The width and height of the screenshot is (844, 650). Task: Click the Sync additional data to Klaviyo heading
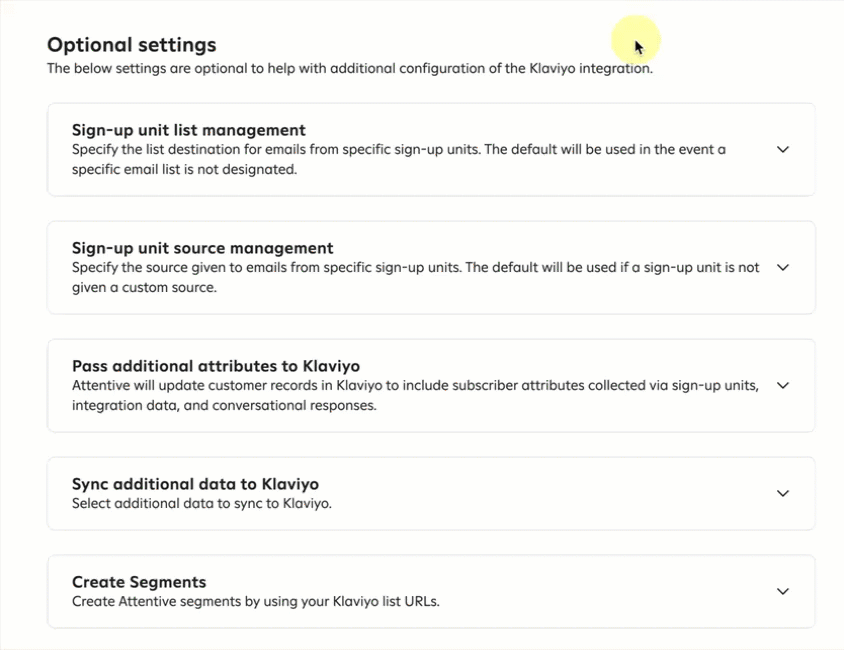(x=195, y=484)
